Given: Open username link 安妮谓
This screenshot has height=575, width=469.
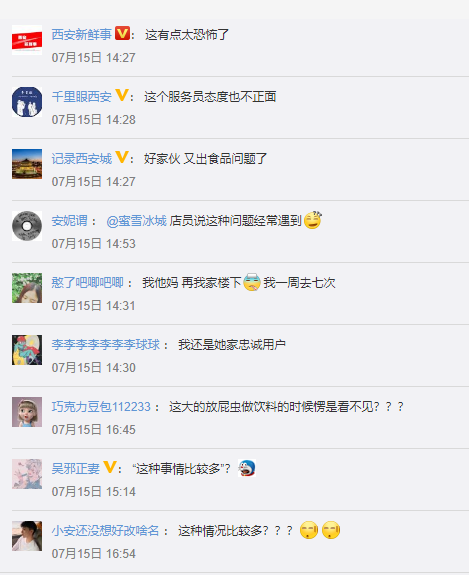Looking at the screenshot, I should tap(69, 221).
